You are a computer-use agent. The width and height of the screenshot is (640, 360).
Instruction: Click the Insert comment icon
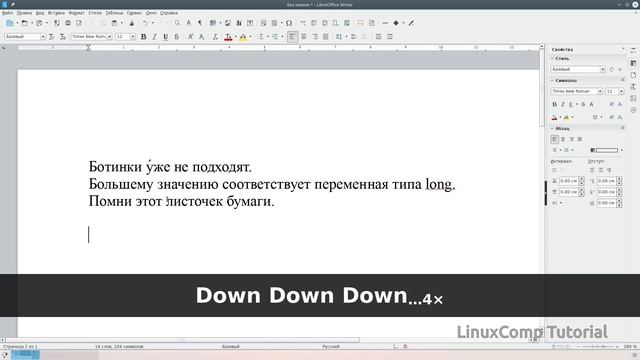(360, 23)
